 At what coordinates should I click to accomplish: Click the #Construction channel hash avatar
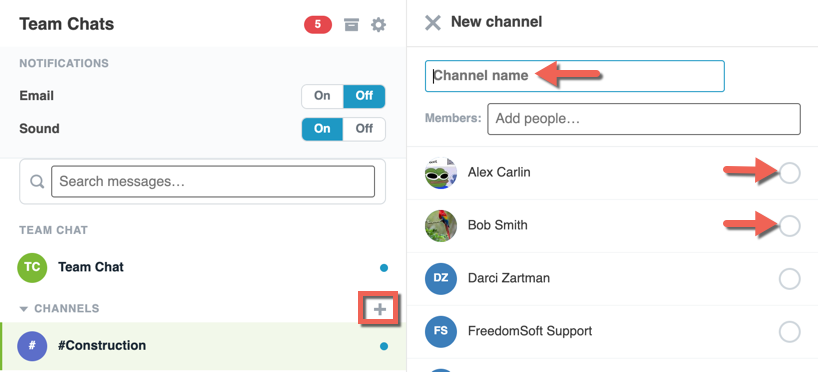pos(32,346)
